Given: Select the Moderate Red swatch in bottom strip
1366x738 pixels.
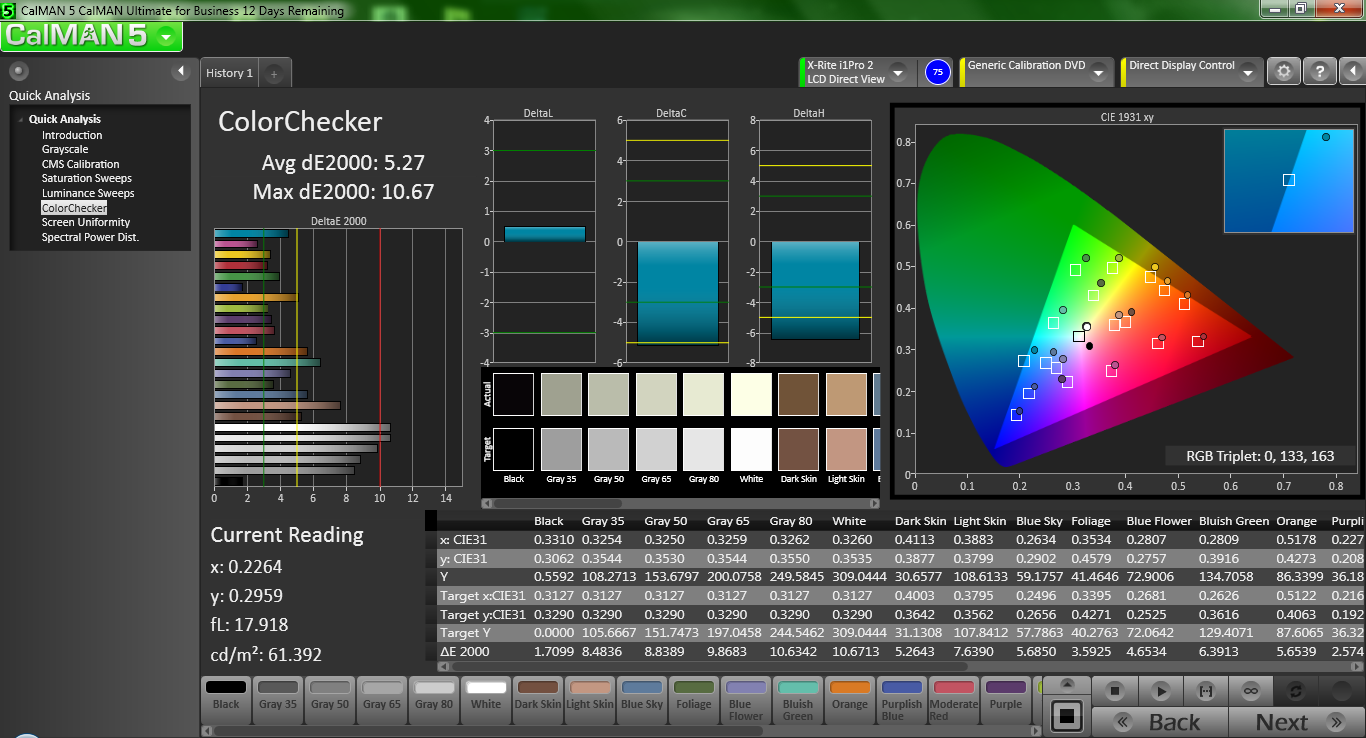Looking at the screenshot, I should (x=954, y=699).
